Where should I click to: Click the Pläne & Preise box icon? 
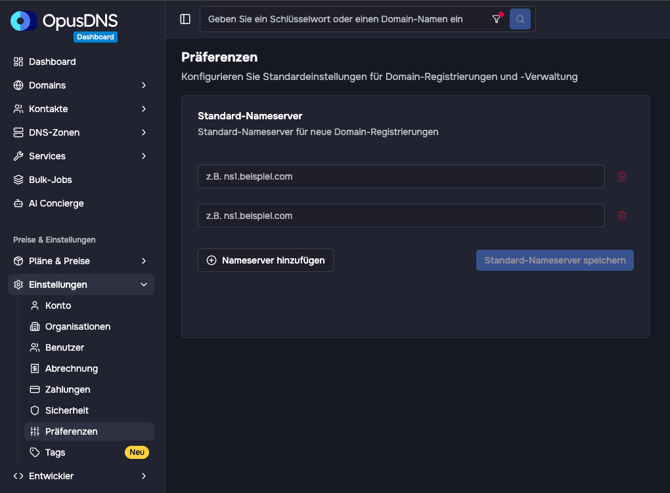18,261
